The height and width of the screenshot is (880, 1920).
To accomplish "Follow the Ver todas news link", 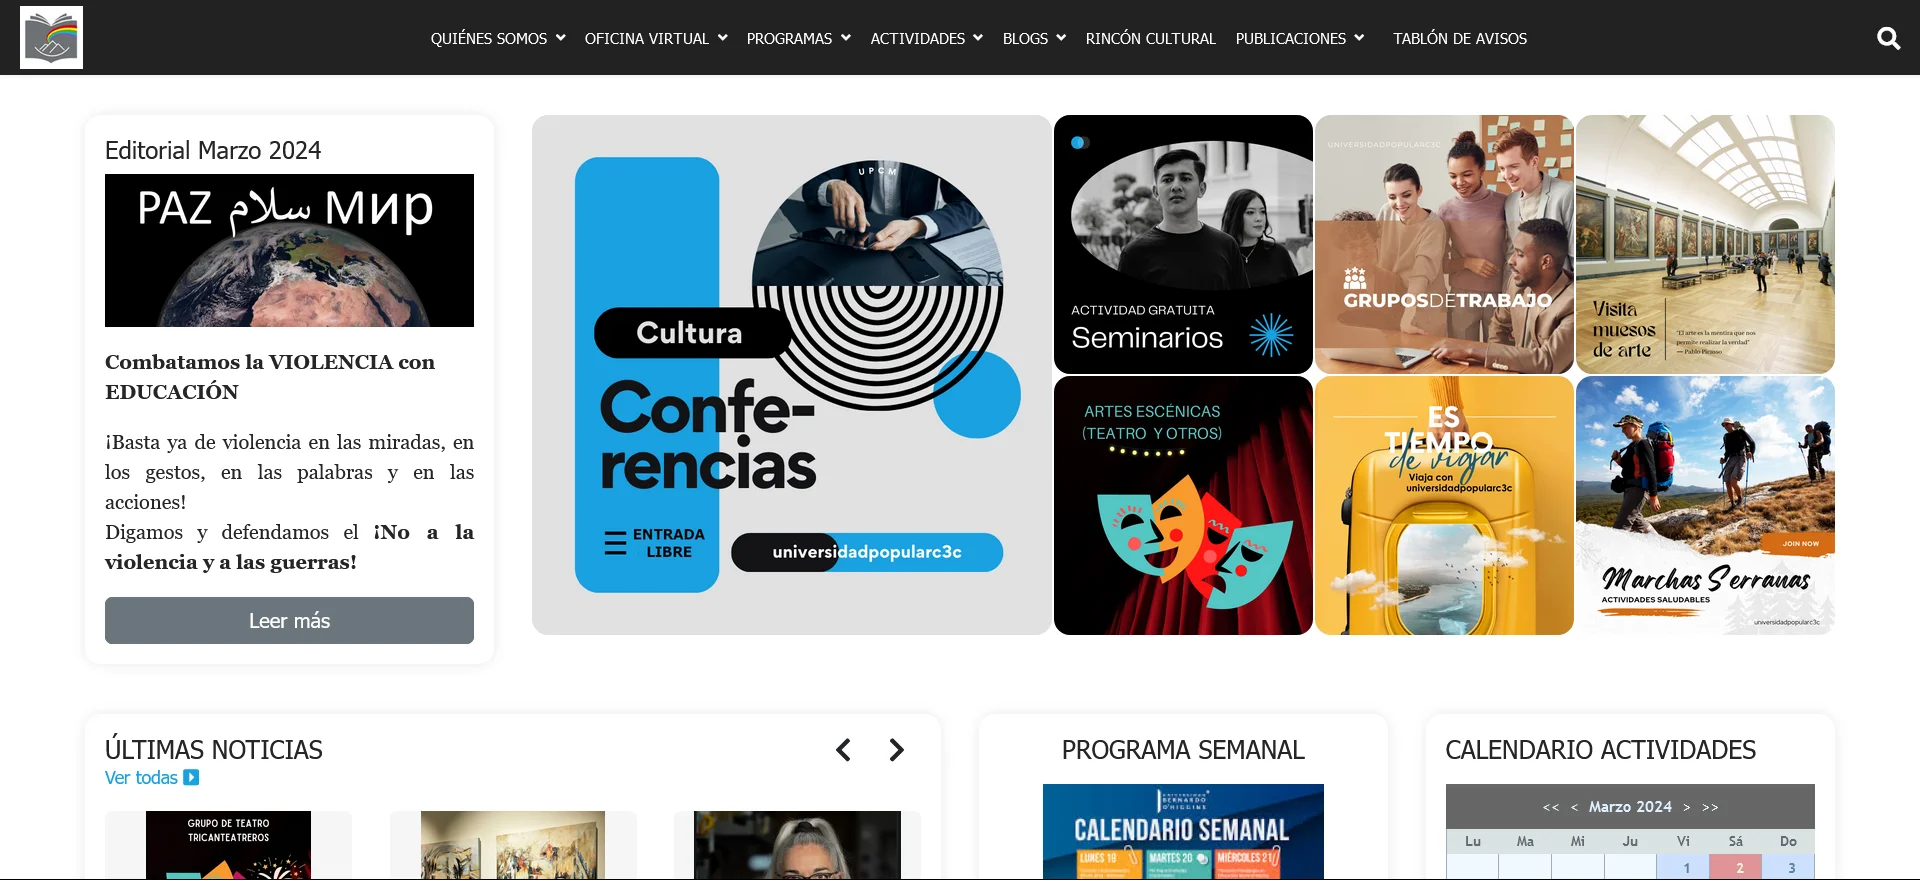I will [141, 777].
